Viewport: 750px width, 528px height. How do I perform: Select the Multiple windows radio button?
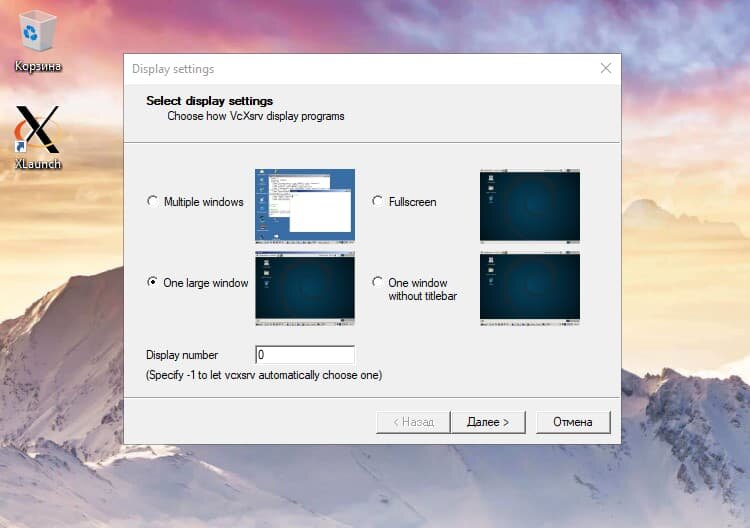(x=153, y=201)
